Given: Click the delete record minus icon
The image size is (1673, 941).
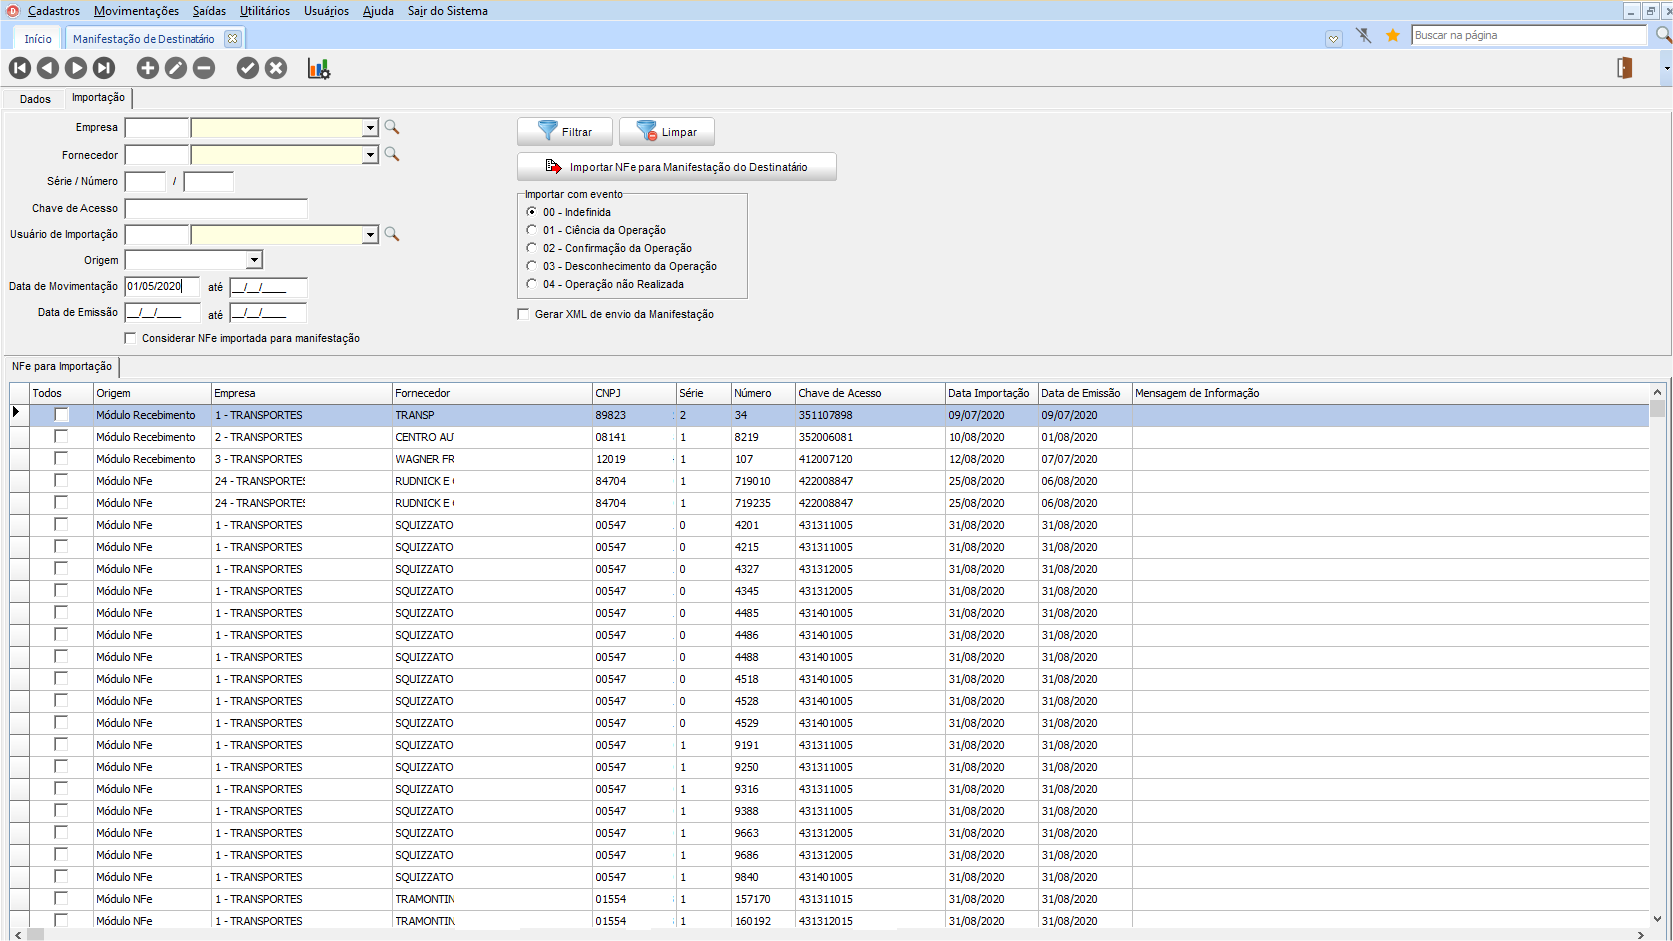Looking at the screenshot, I should [204, 68].
